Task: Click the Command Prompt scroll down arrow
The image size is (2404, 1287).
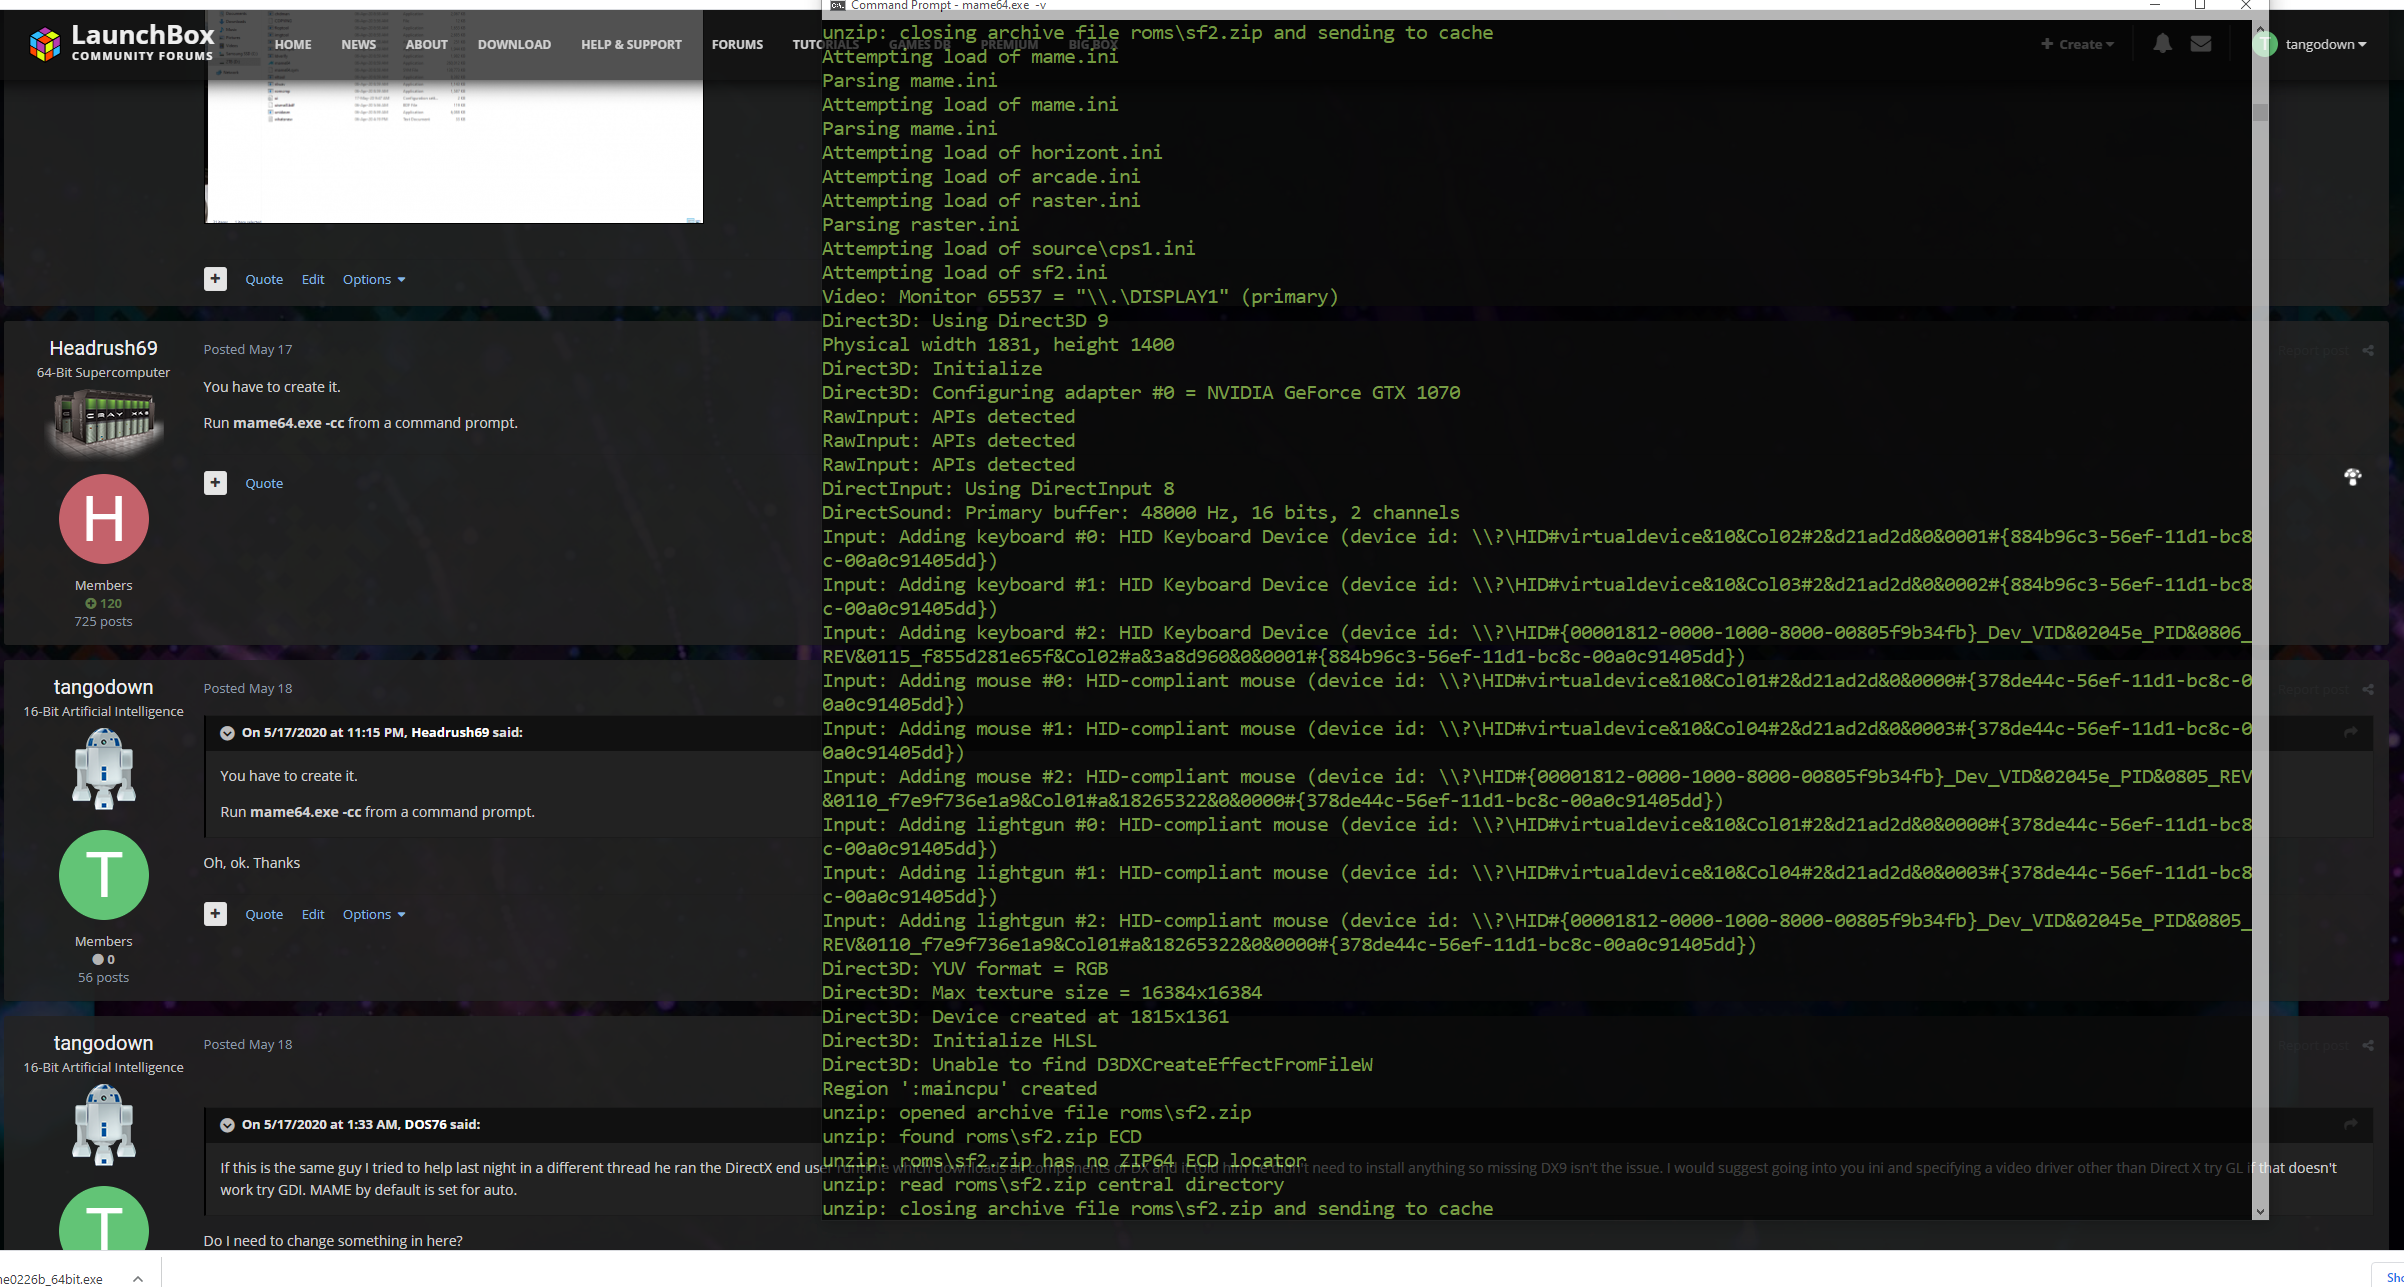Action: pos(2260,1211)
